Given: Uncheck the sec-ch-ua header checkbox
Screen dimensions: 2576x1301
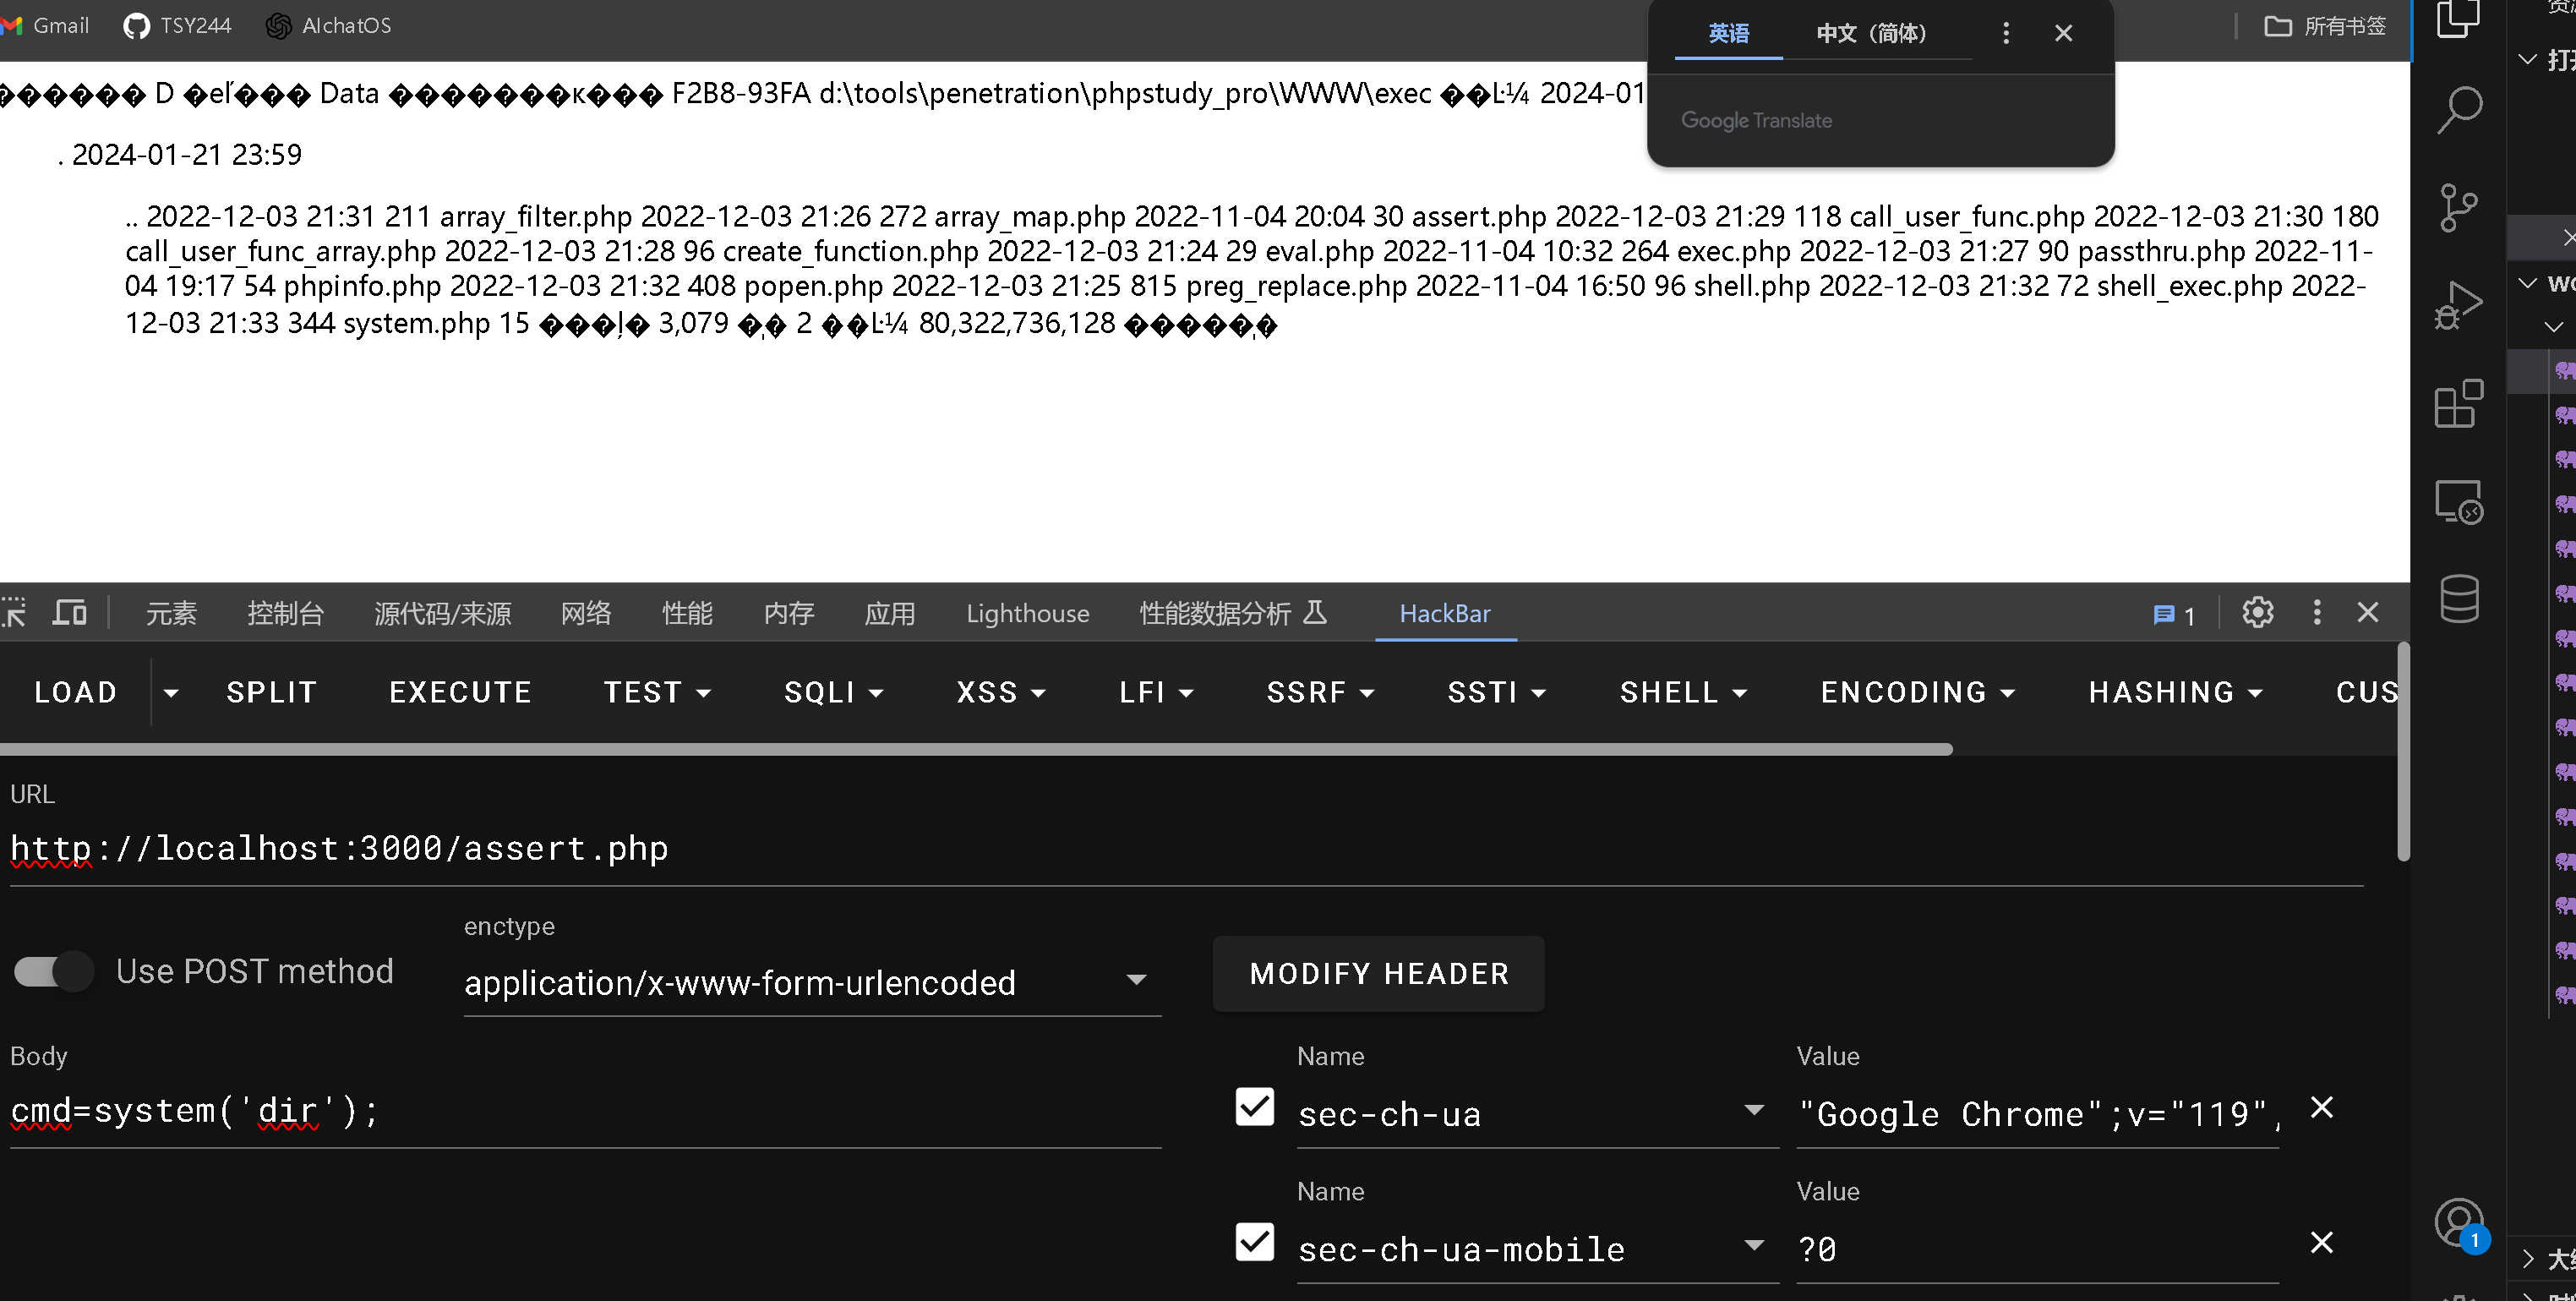Looking at the screenshot, I should pos(1254,1107).
